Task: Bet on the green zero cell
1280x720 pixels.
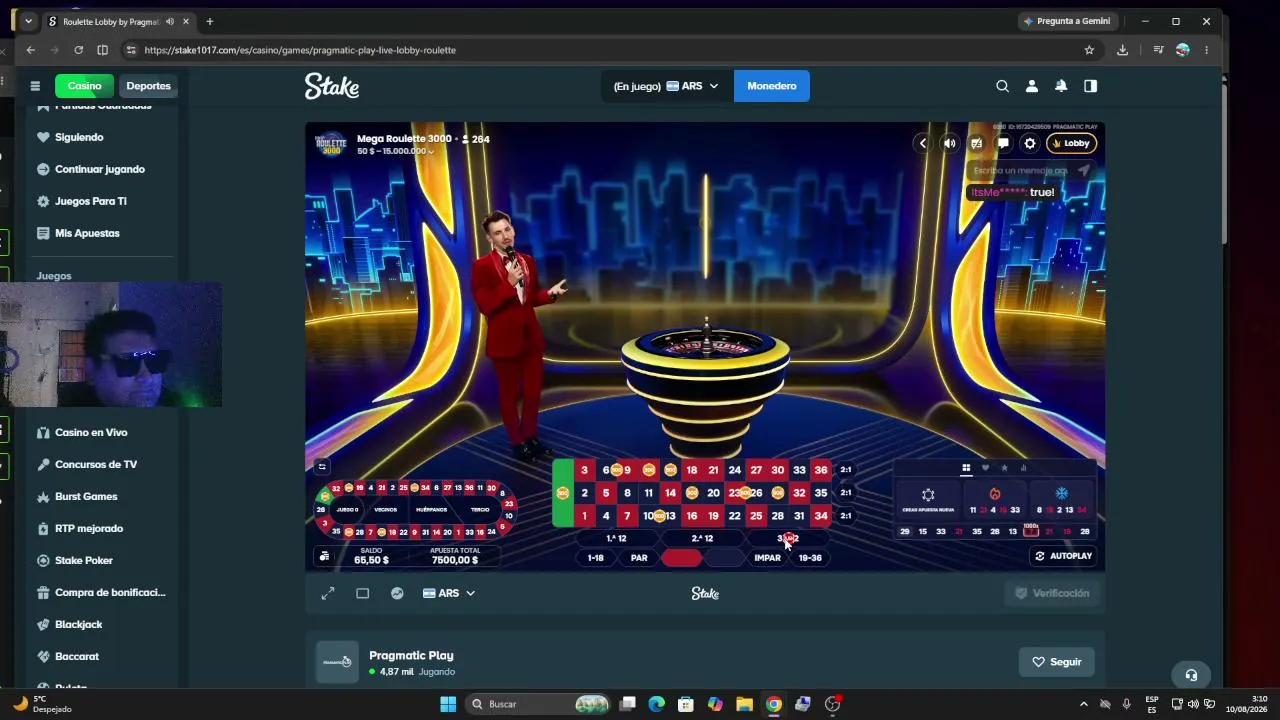Action: (563, 493)
